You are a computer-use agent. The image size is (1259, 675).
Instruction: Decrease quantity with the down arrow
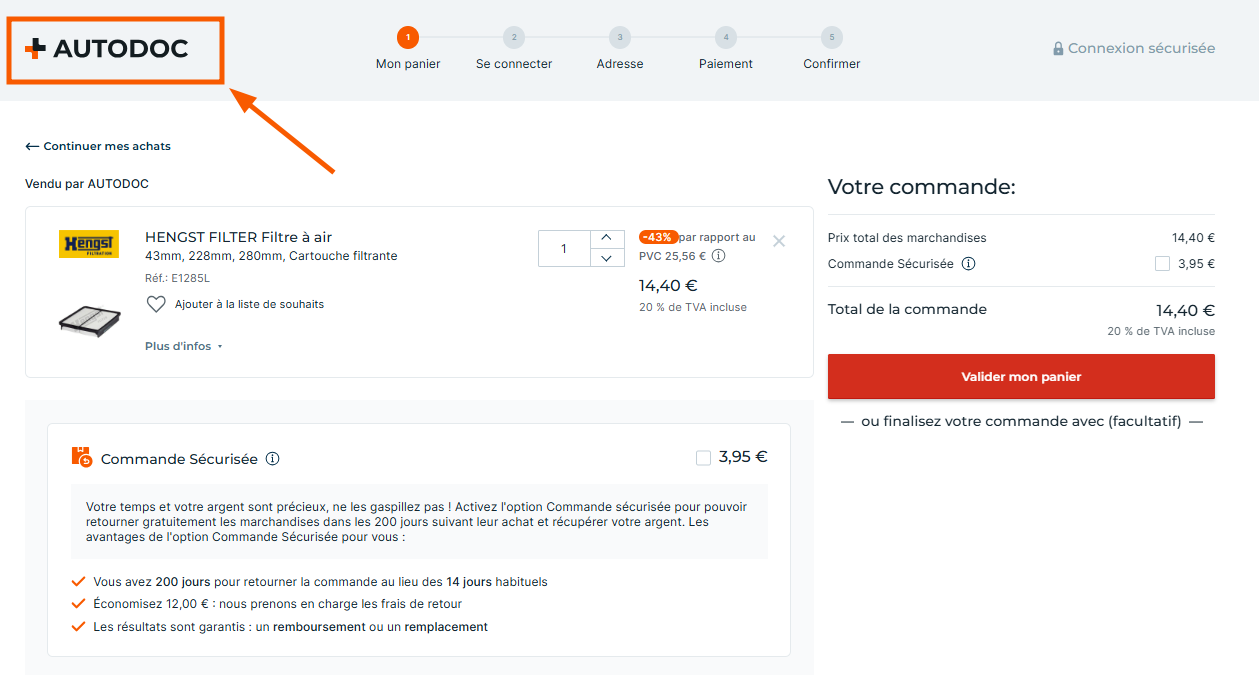607,258
